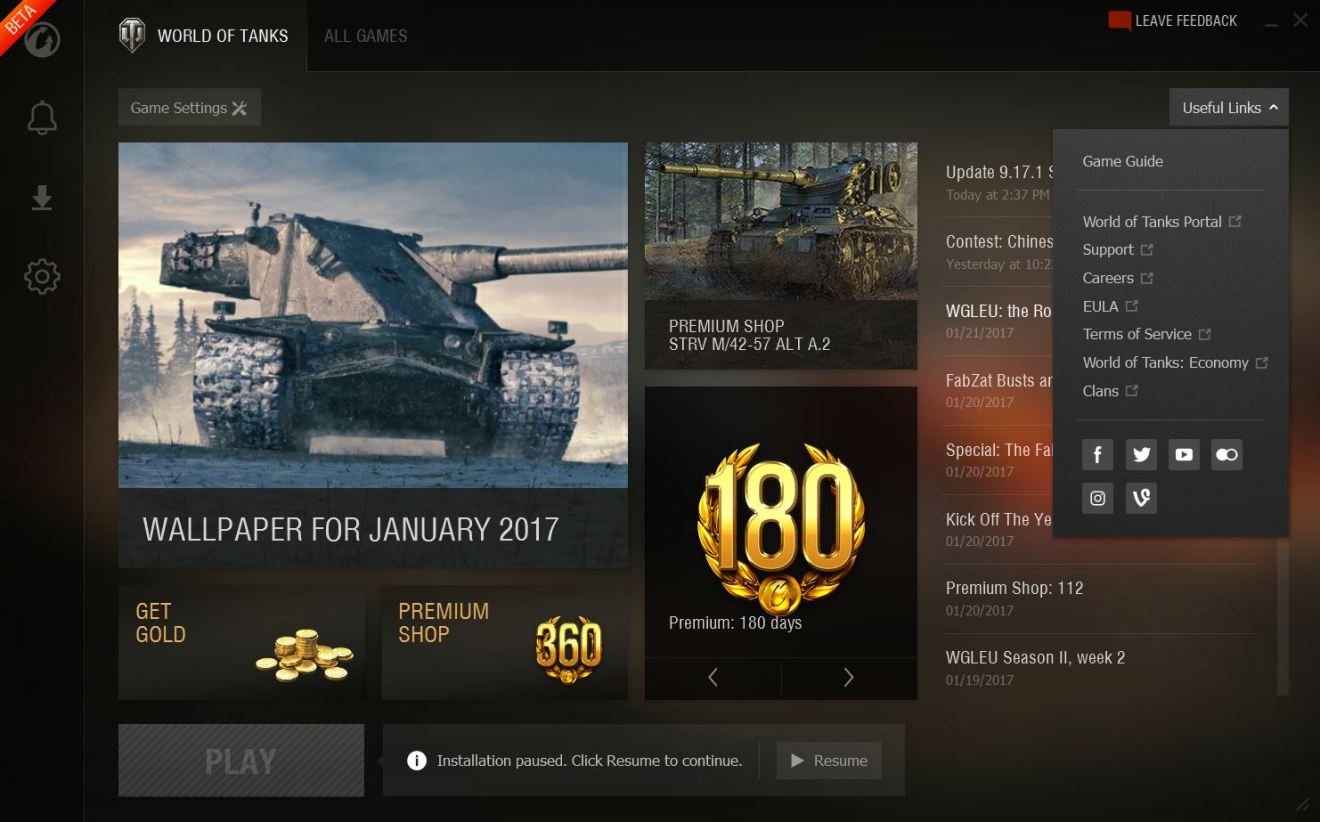
Task: Open the downloads icon in sidebar
Action: pyautogui.click(x=42, y=198)
